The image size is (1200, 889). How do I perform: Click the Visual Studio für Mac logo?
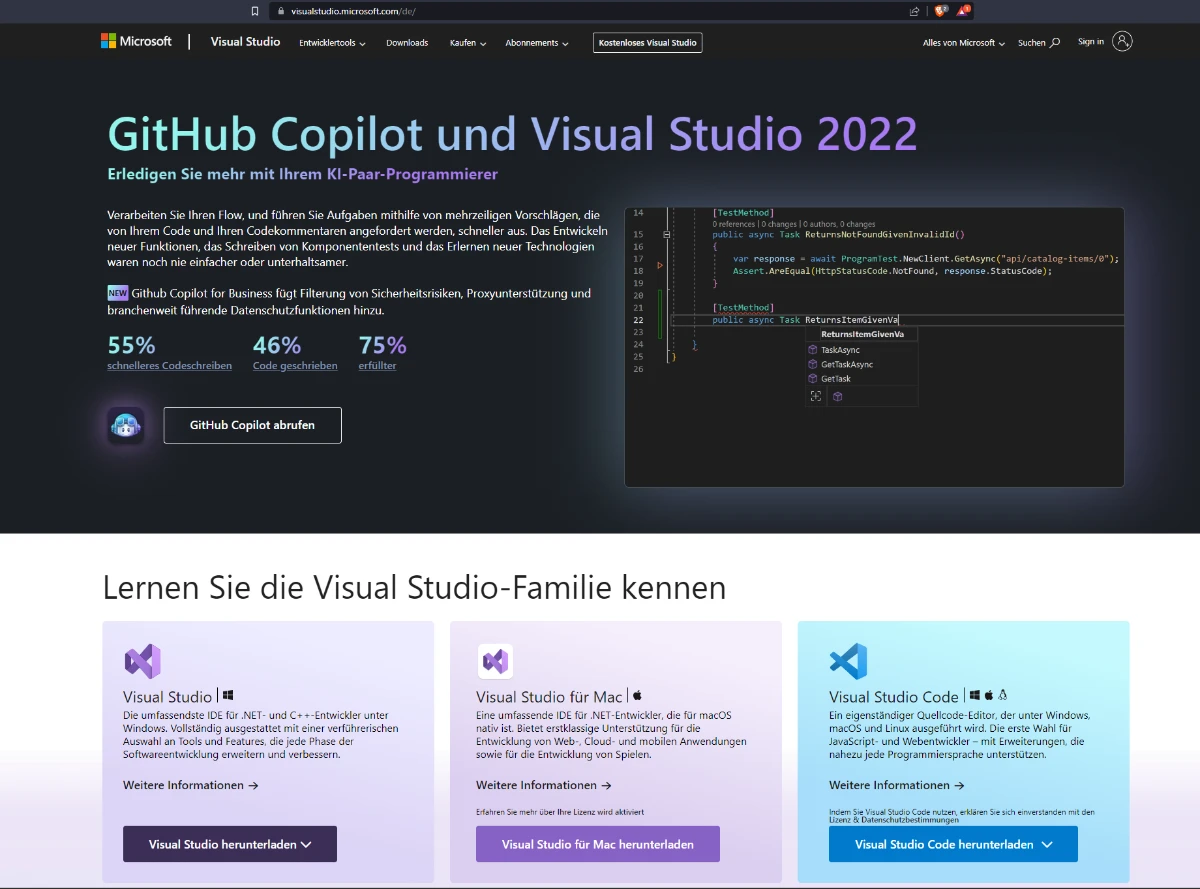[495, 661]
